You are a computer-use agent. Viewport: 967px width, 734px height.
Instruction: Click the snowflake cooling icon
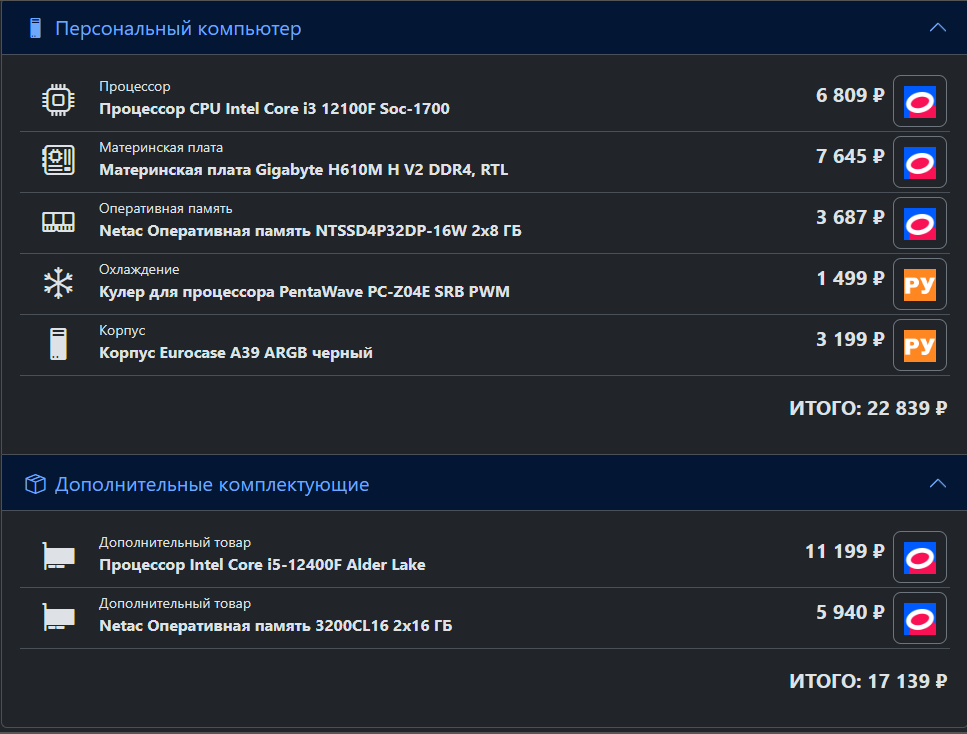click(x=59, y=283)
